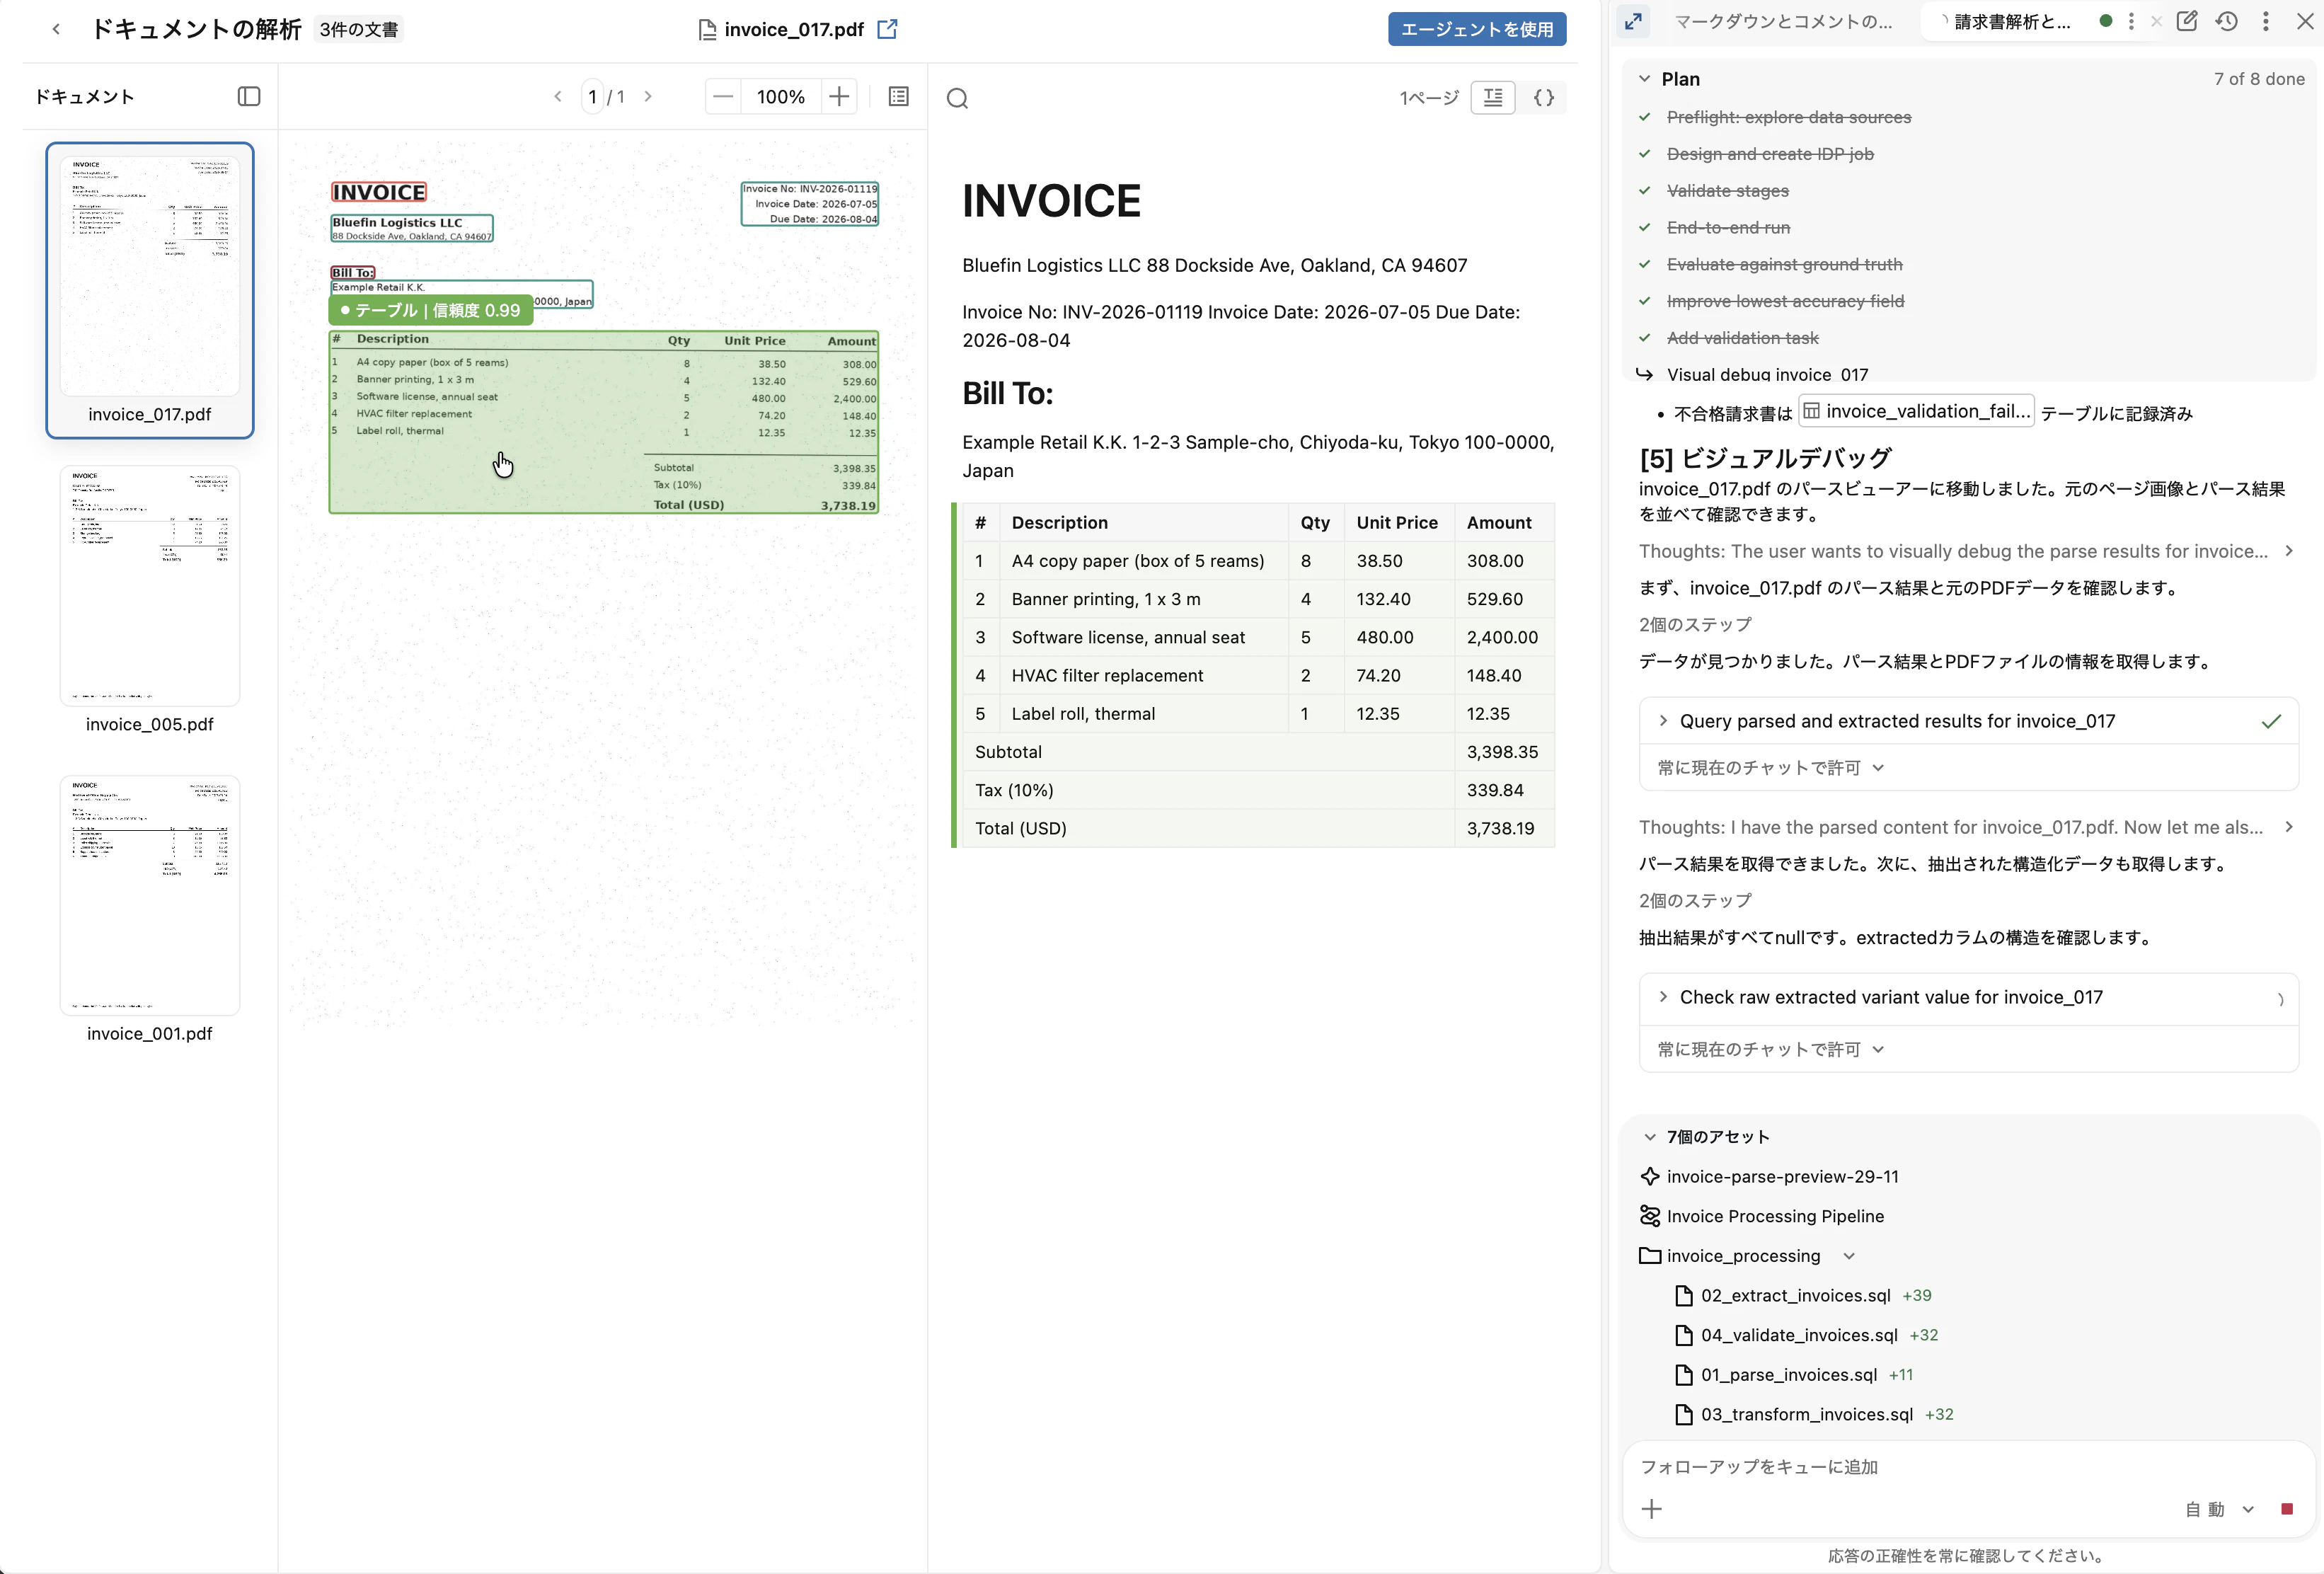The image size is (2324, 1574).
Task: Search the parsed output
Action: coord(957,98)
